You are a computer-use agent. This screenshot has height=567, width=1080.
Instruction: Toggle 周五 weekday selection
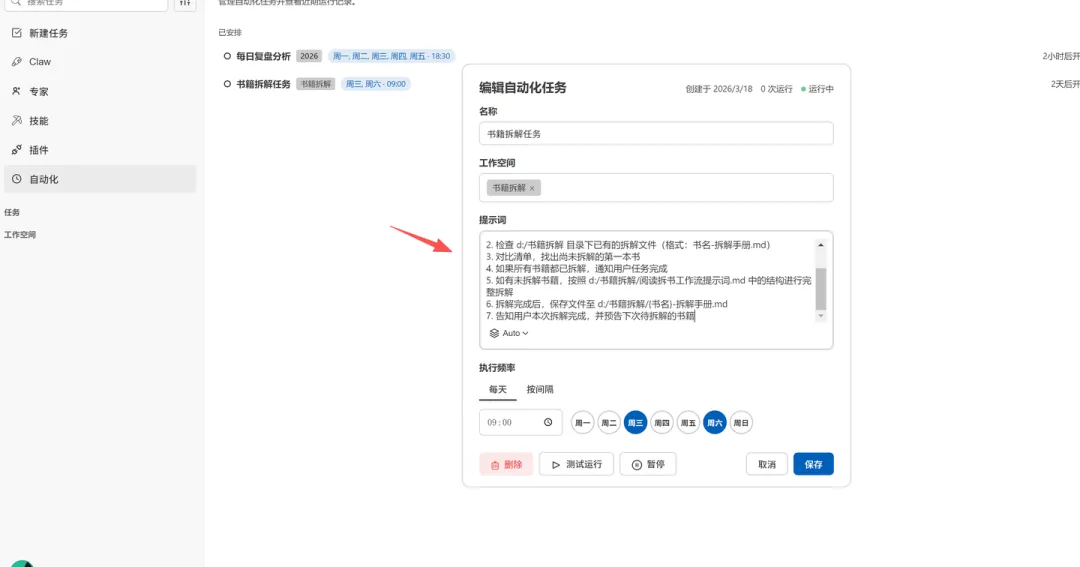coord(687,422)
